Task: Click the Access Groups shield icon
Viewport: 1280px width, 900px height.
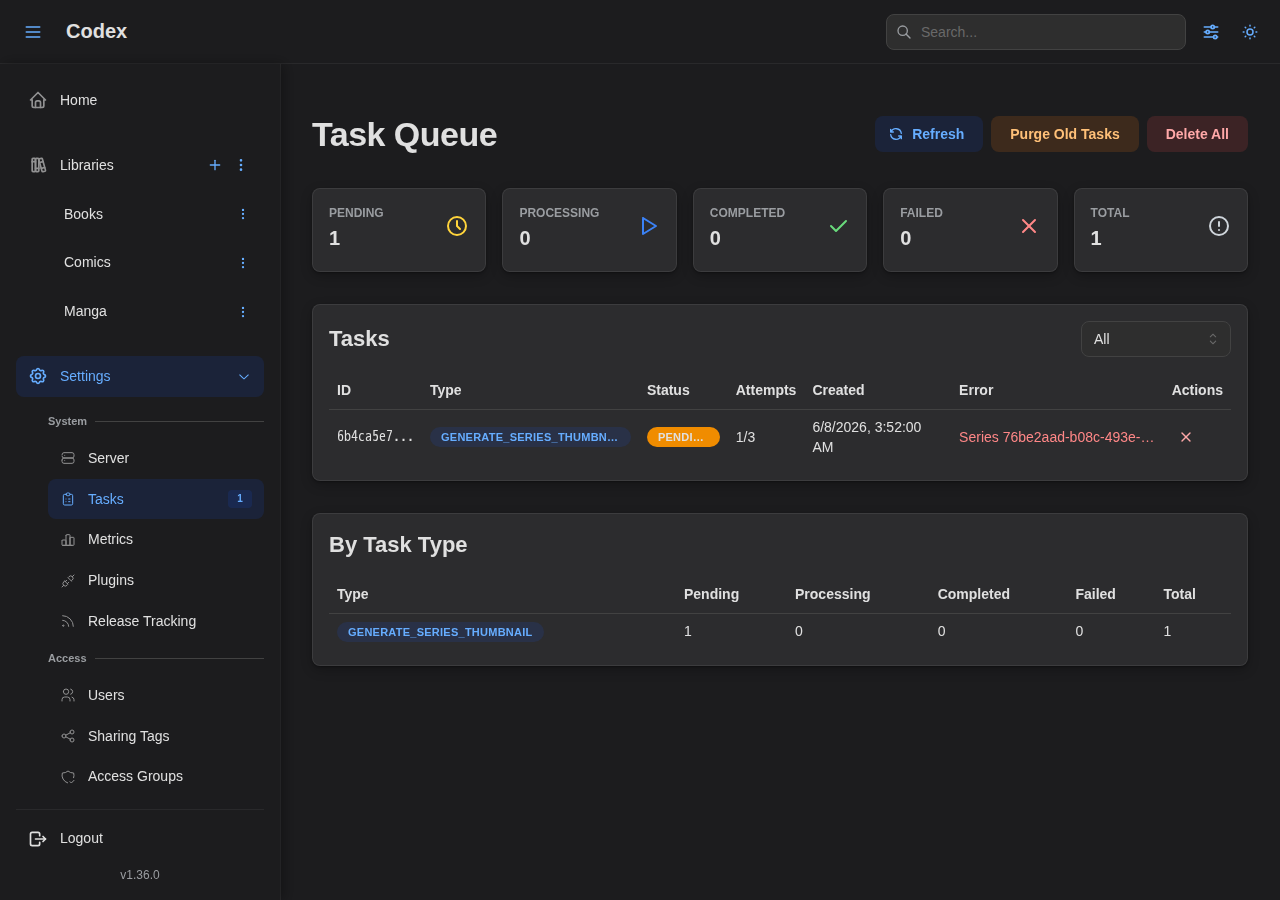Action: pos(68,777)
